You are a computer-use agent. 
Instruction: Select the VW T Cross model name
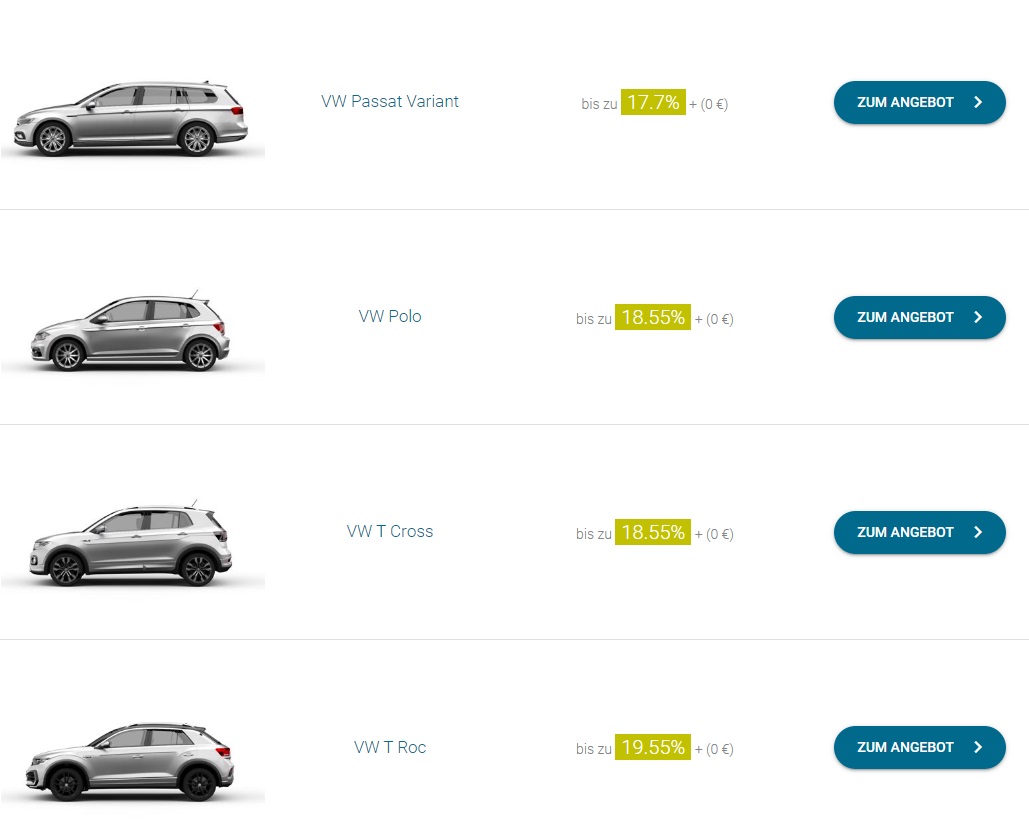[390, 531]
